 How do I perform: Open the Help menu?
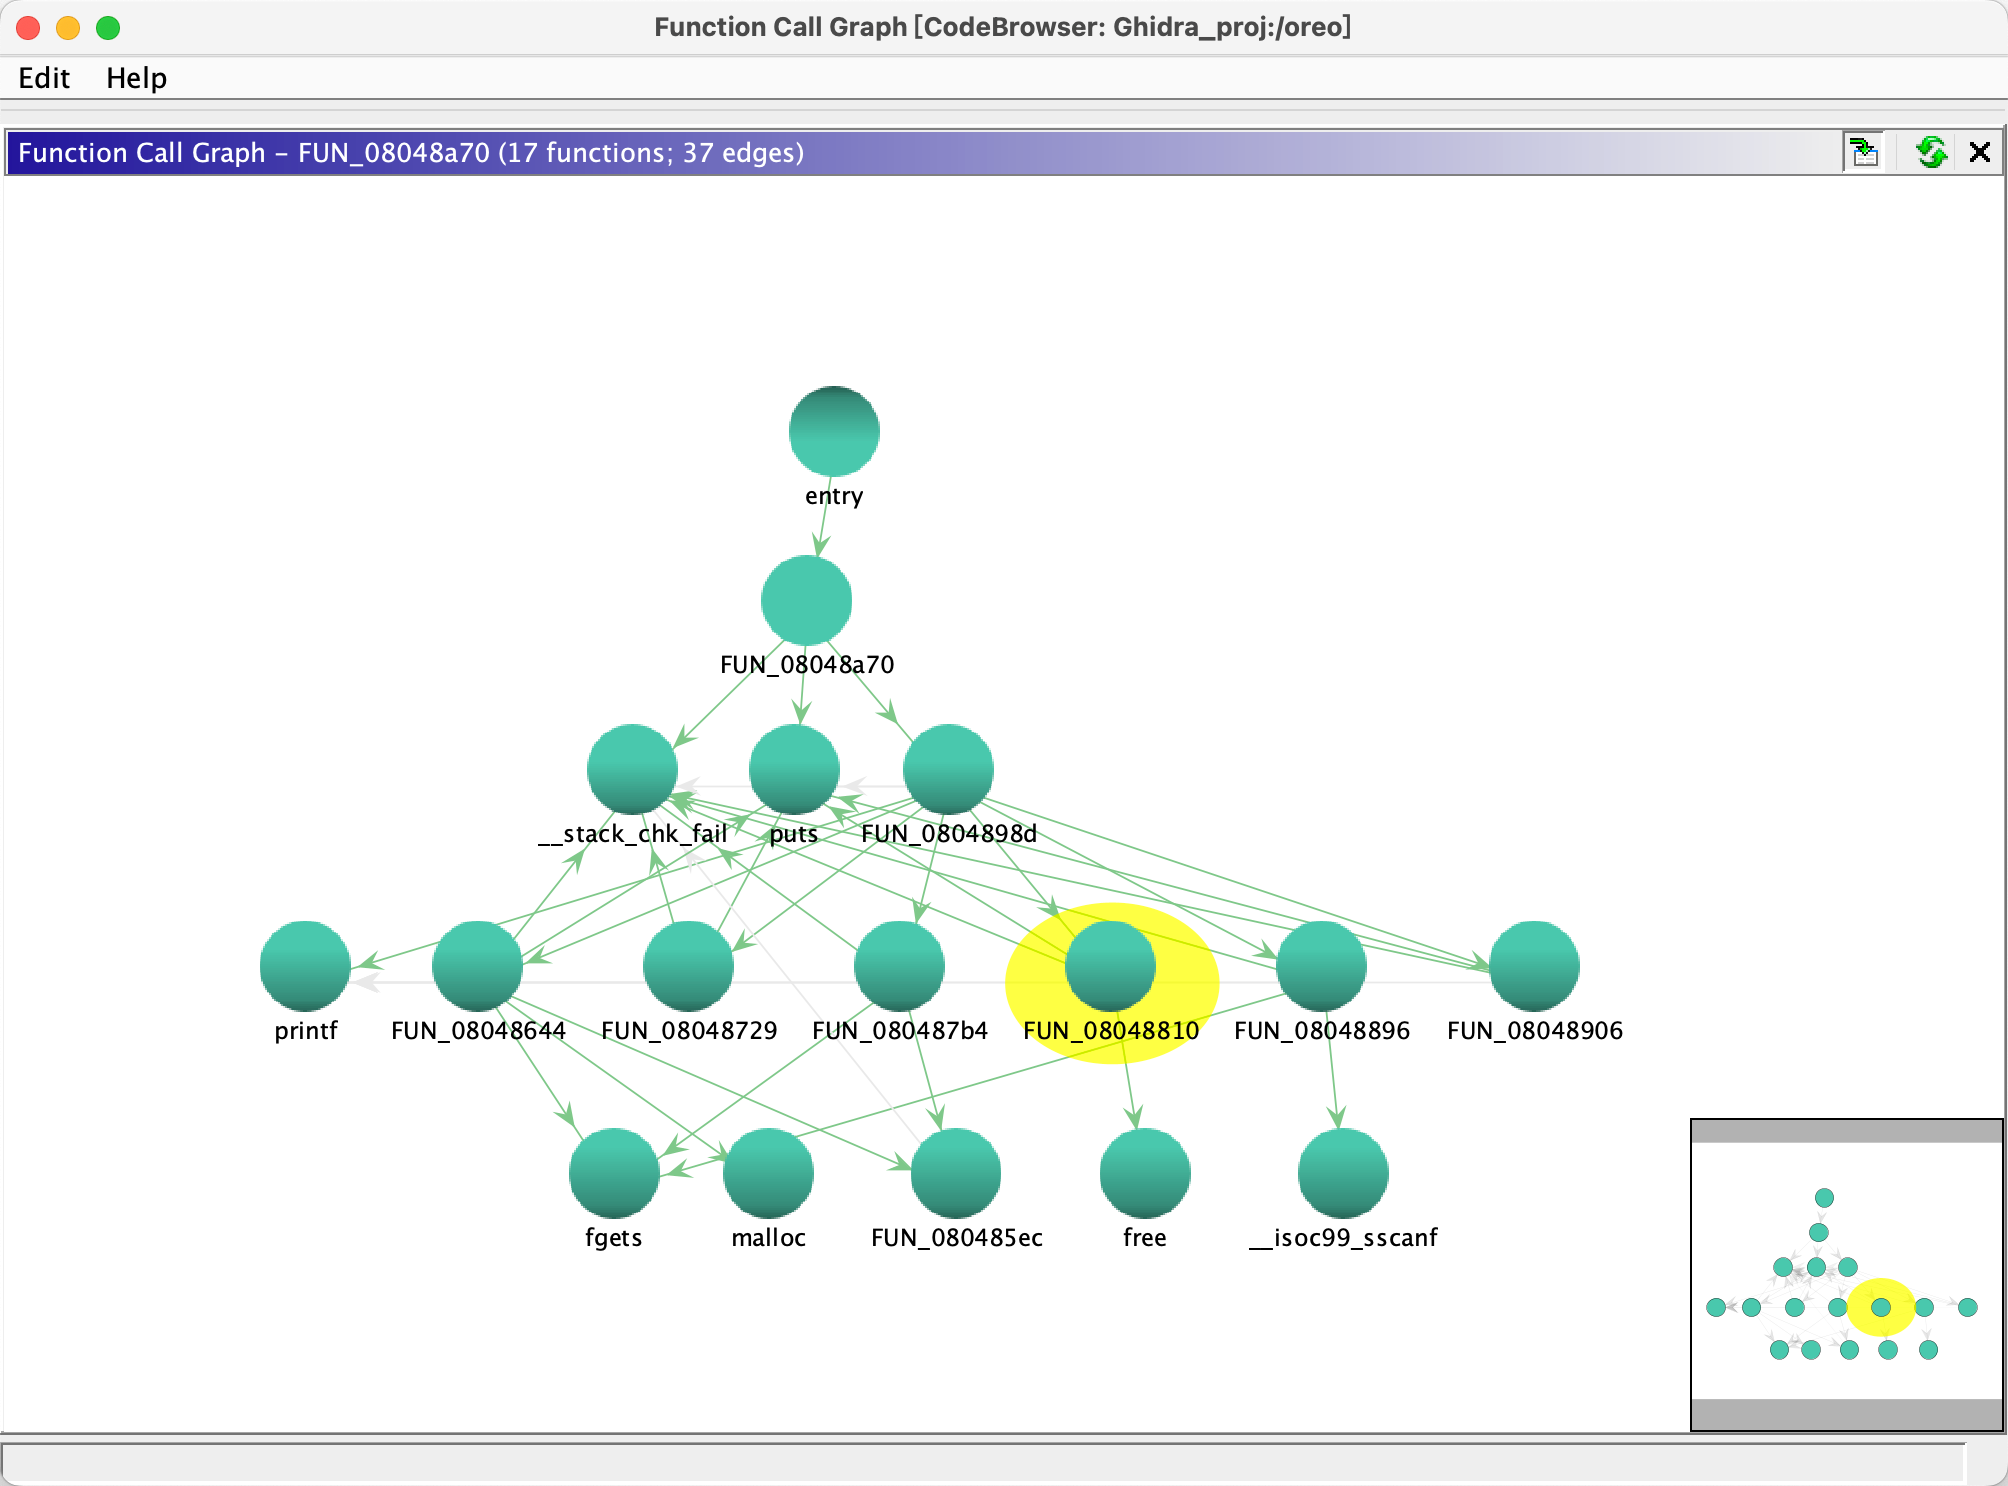136,78
